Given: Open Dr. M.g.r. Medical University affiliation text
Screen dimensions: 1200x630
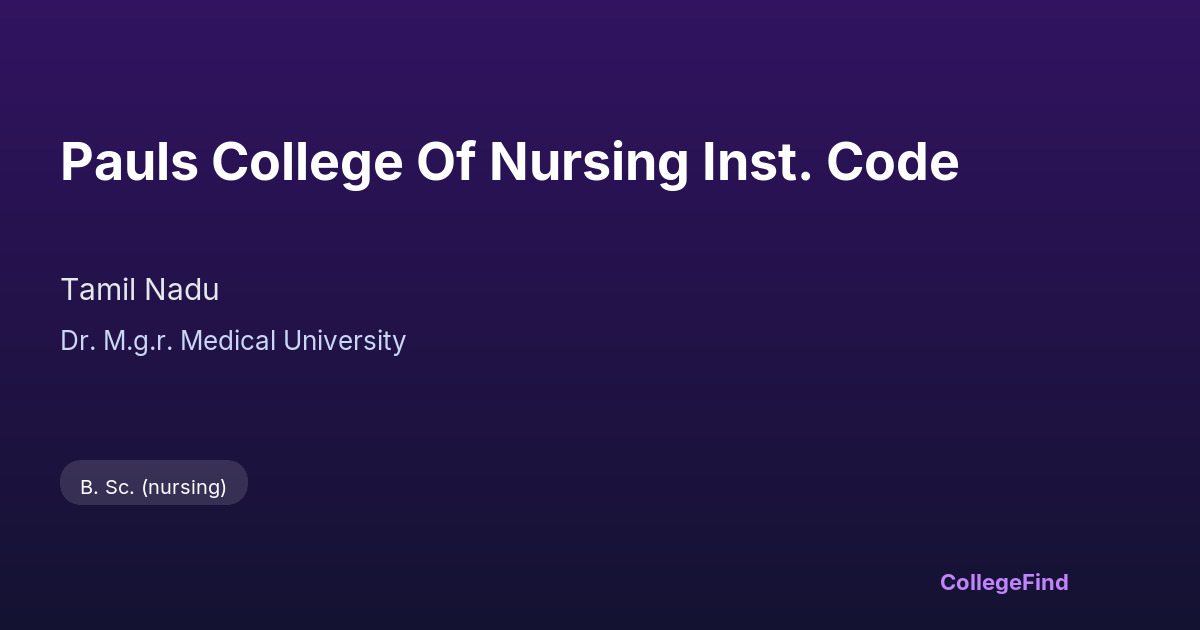Looking at the screenshot, I should [x=233, y=341].
